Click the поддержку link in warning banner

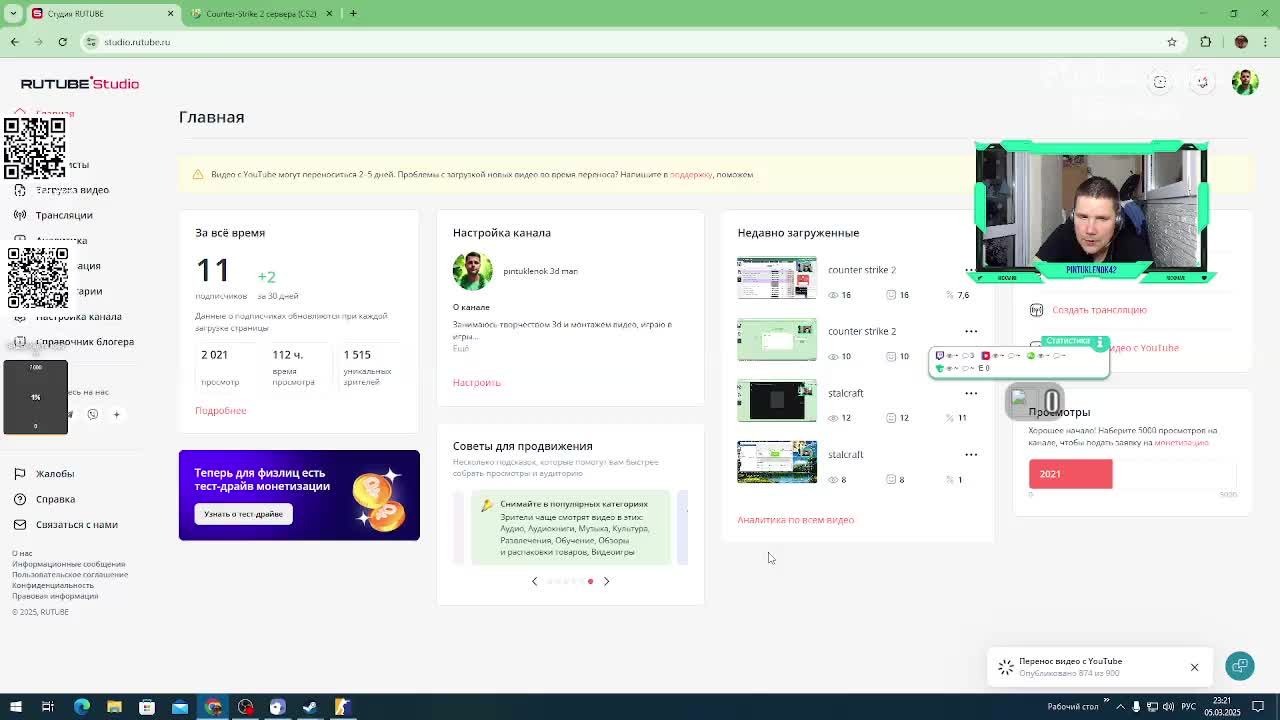[691, 174]
